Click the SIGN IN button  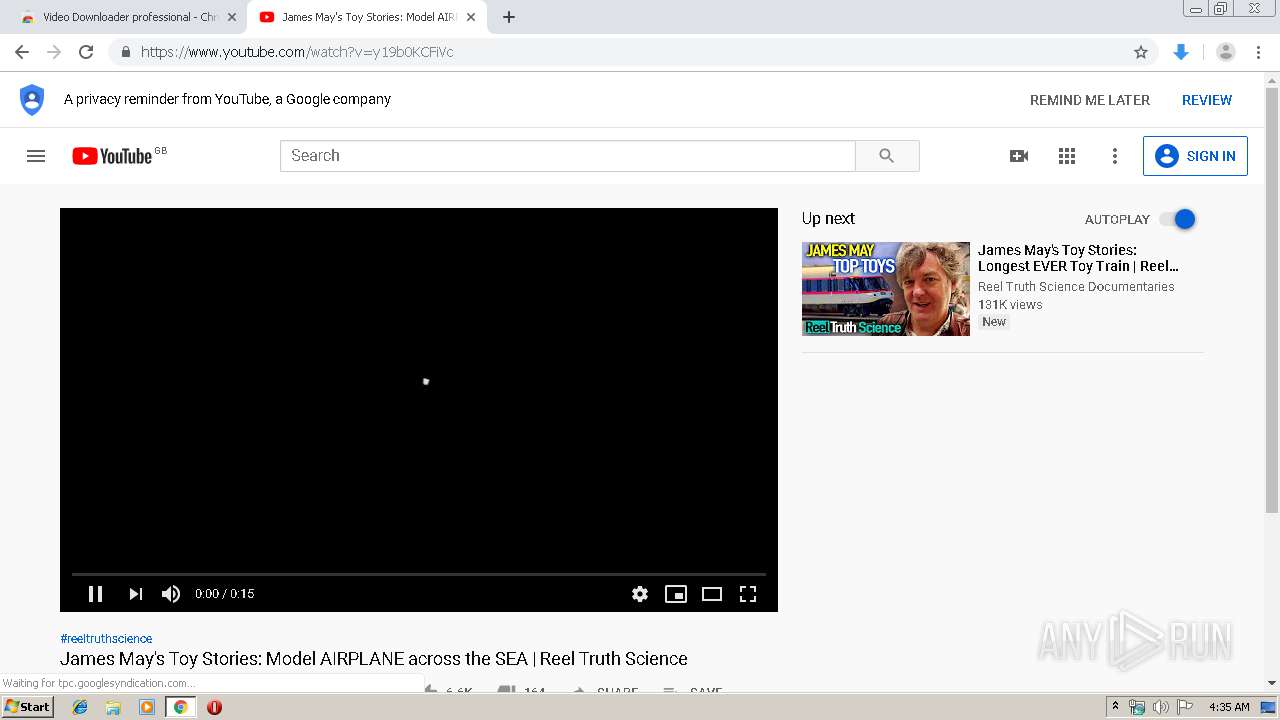coord(1195,156)
